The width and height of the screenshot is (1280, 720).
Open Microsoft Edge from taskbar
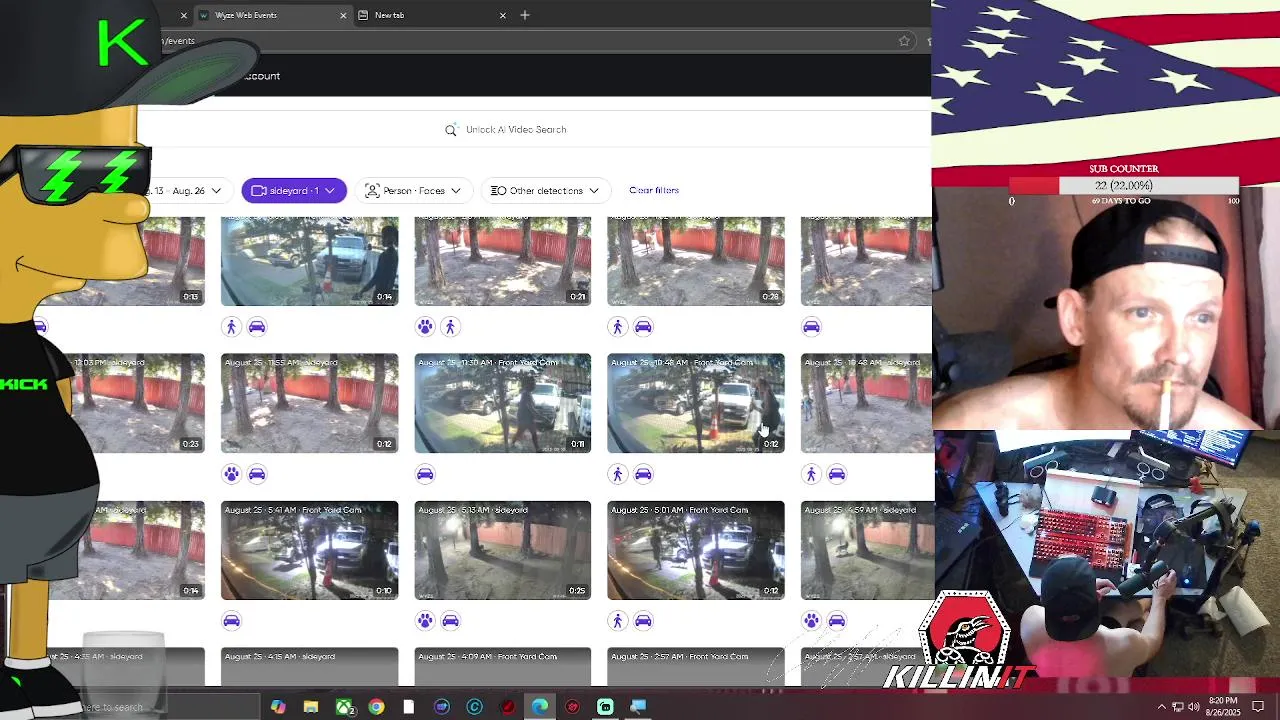540,707
